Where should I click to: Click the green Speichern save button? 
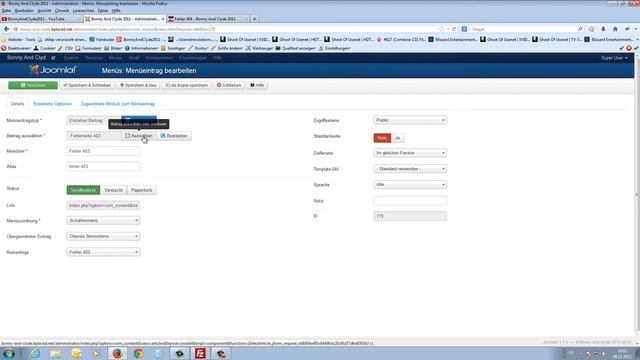[x=33, y=85]
